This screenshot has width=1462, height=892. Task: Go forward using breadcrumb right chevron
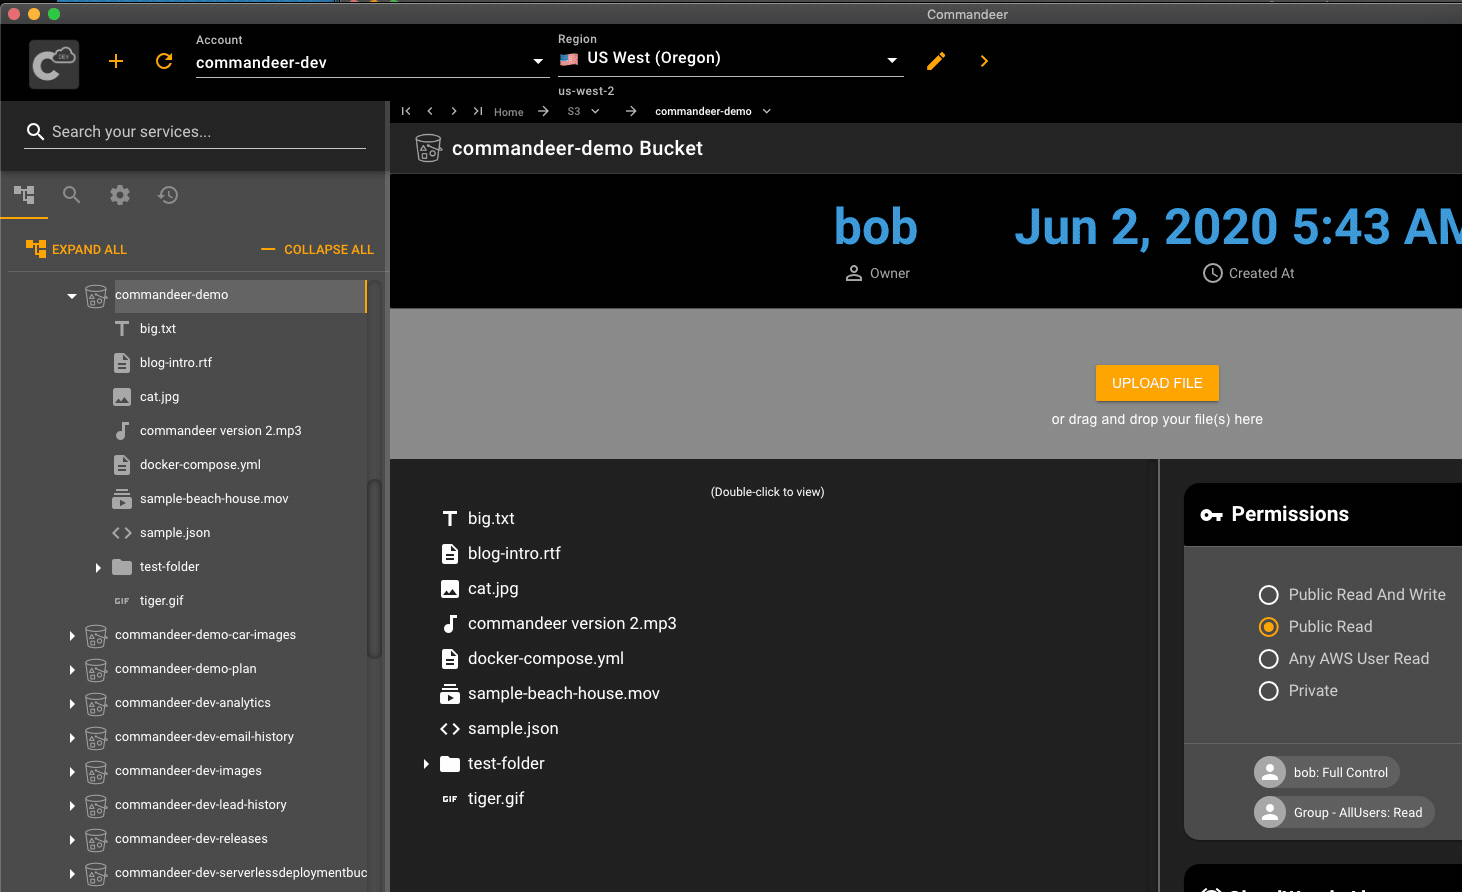coord(454,111)
